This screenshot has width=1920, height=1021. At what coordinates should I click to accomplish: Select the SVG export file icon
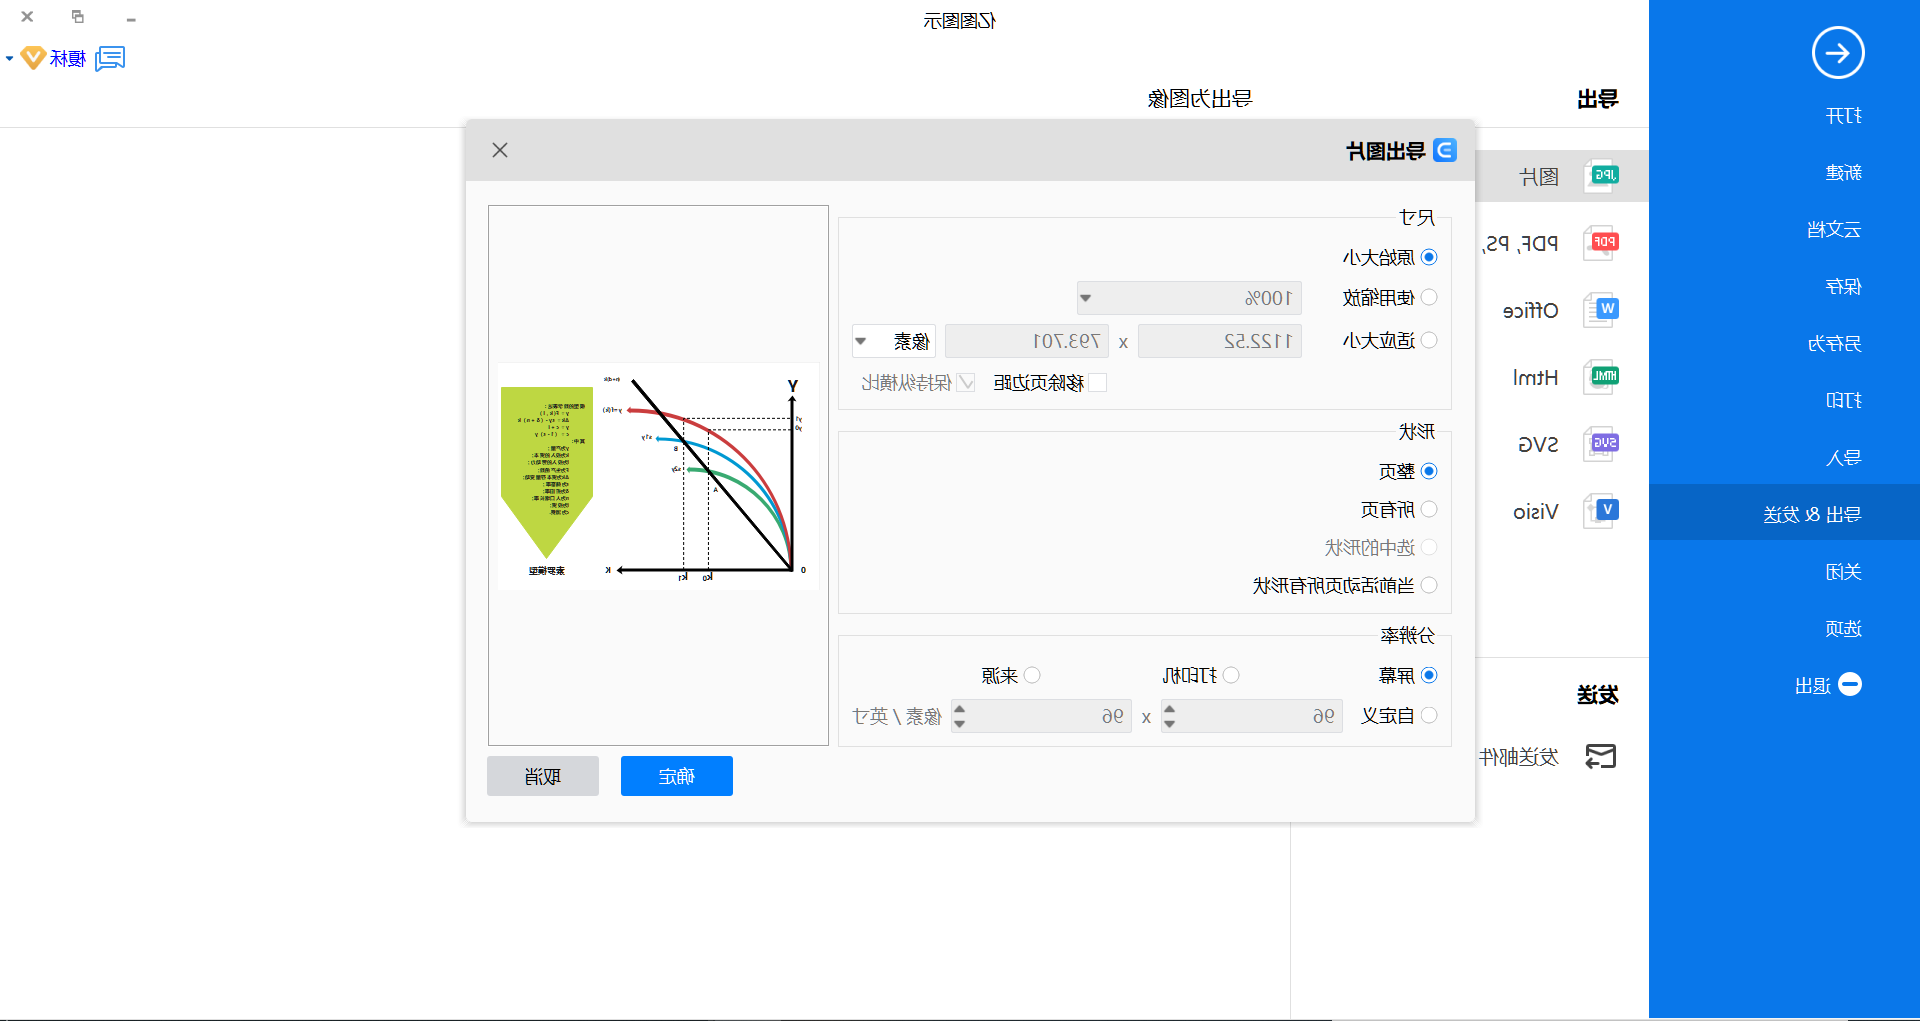1602,444
